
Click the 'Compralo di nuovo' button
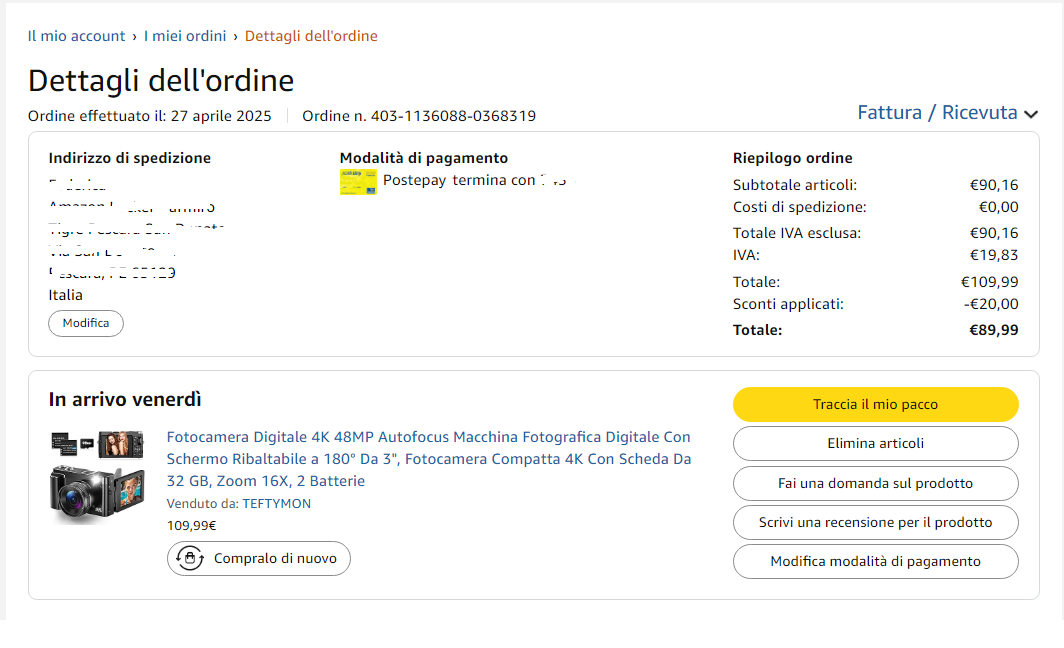coord(259,558)
